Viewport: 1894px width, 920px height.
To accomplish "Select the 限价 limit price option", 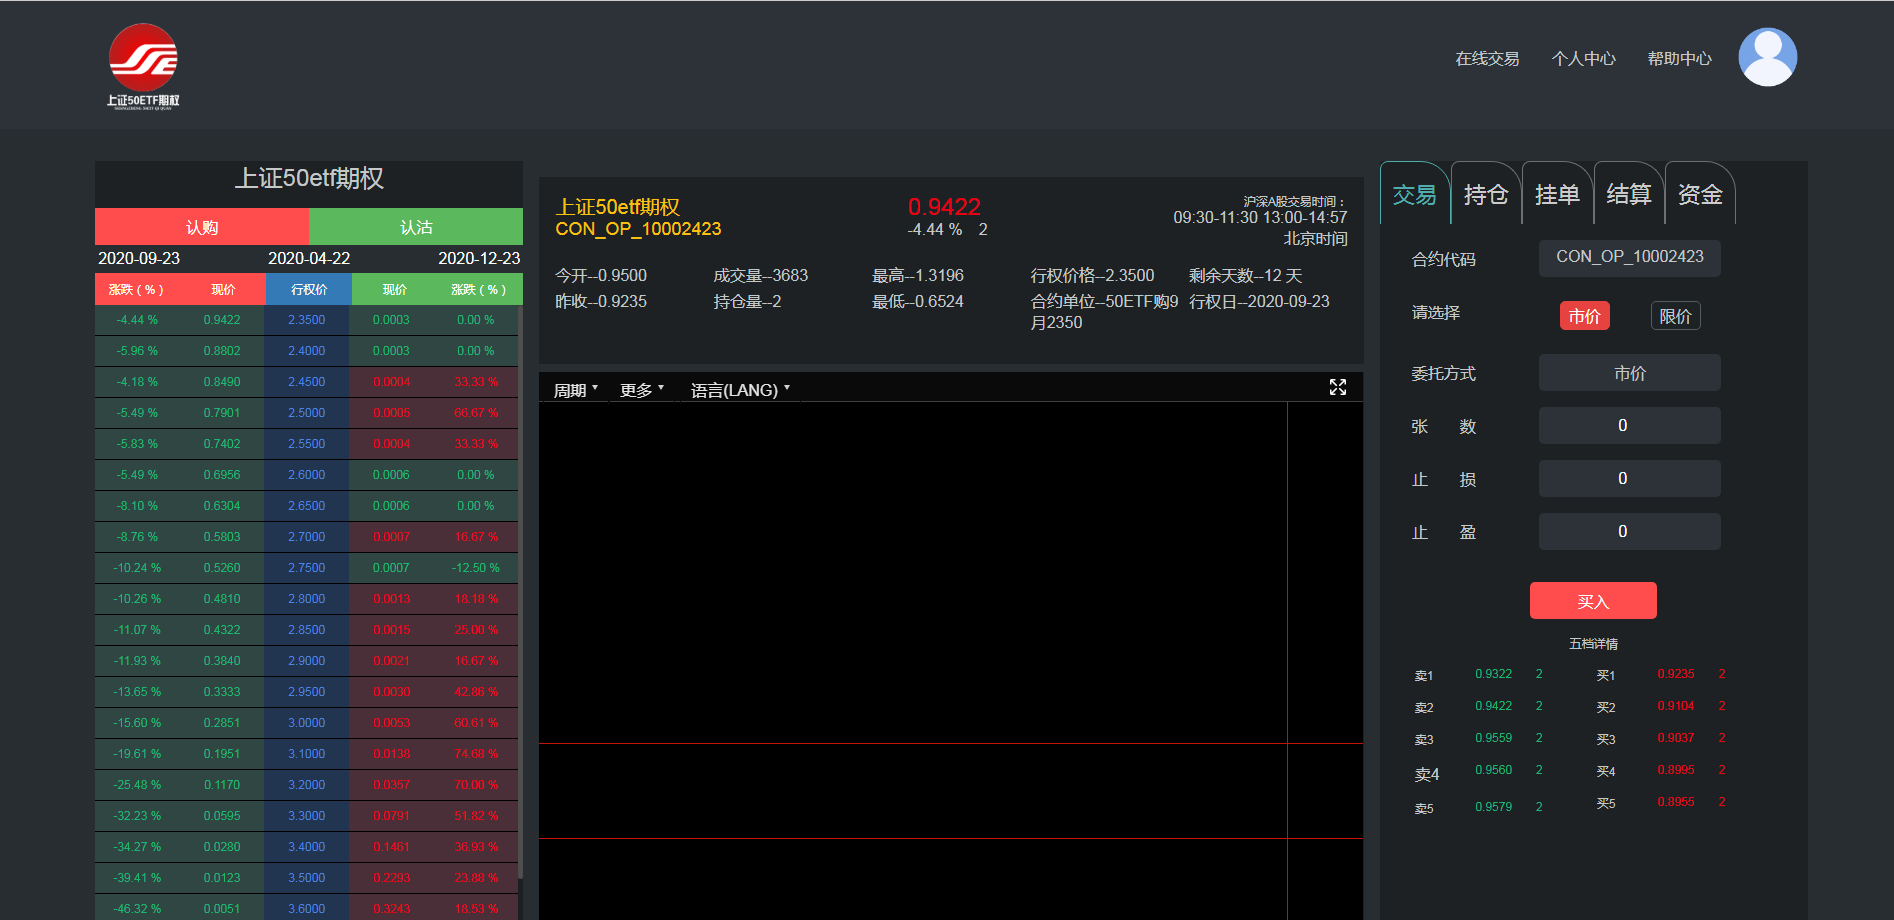I will coord(1674,316).
